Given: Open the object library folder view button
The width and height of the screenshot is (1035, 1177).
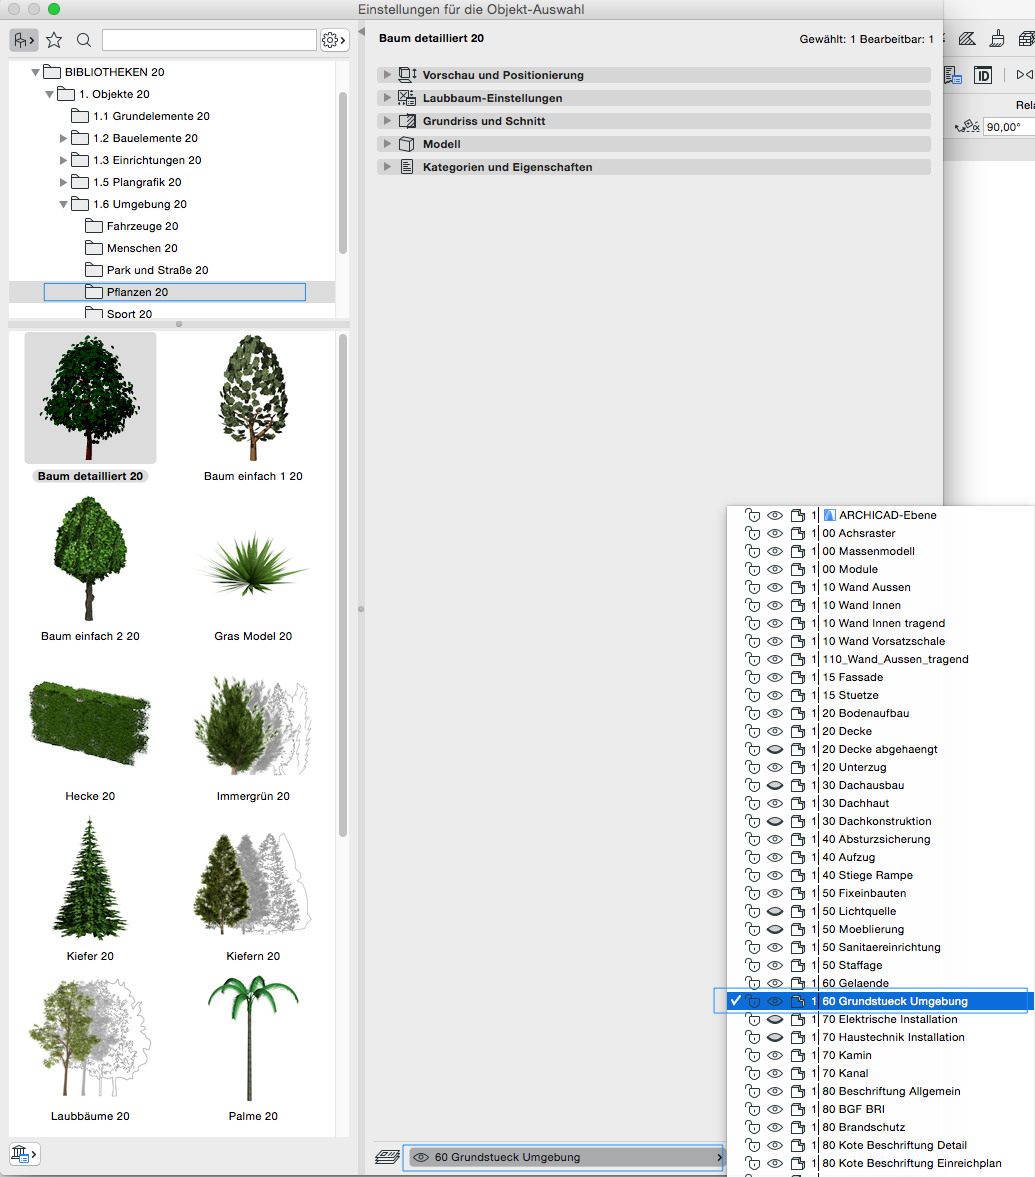Looking at the screenshot, I should point(24,40).
